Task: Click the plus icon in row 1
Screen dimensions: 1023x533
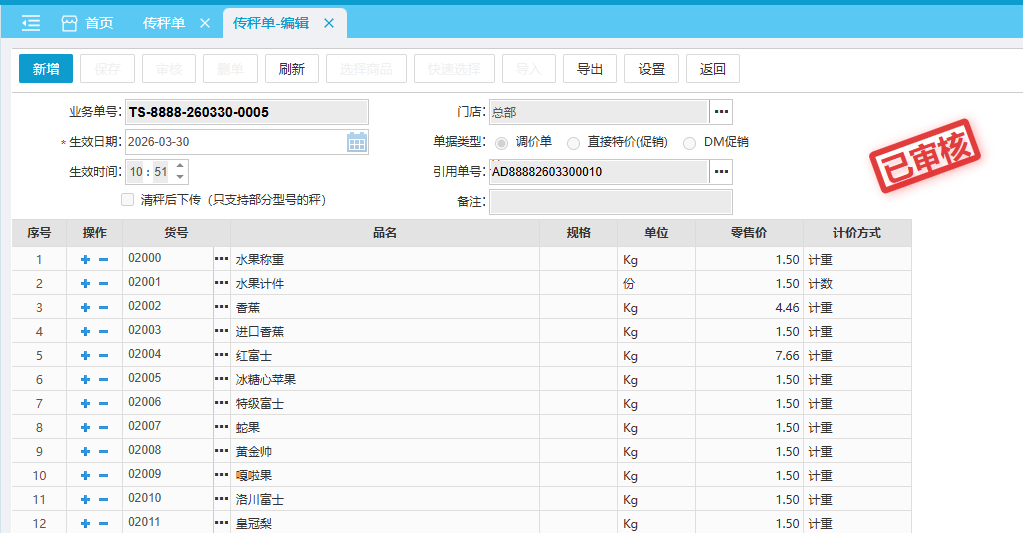Action: pyautogui.click(x=86, y=260)
